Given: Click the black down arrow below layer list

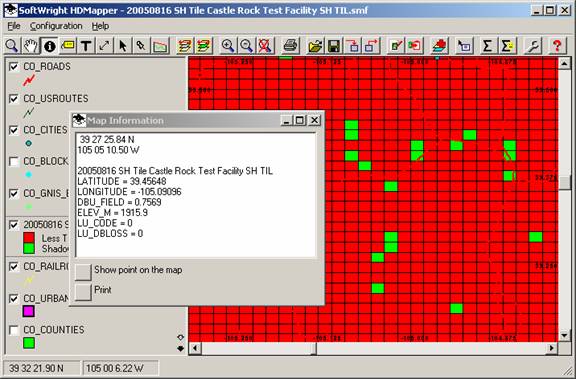Looking at the screenshot, I should (180, 348).
